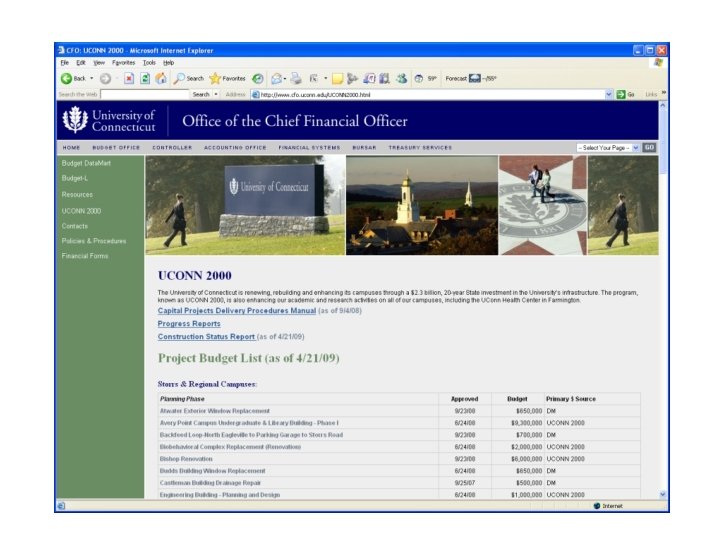Open the Contacts sidebar link
720x540 pixels.
pyautogui.click(x=75, y=226)
